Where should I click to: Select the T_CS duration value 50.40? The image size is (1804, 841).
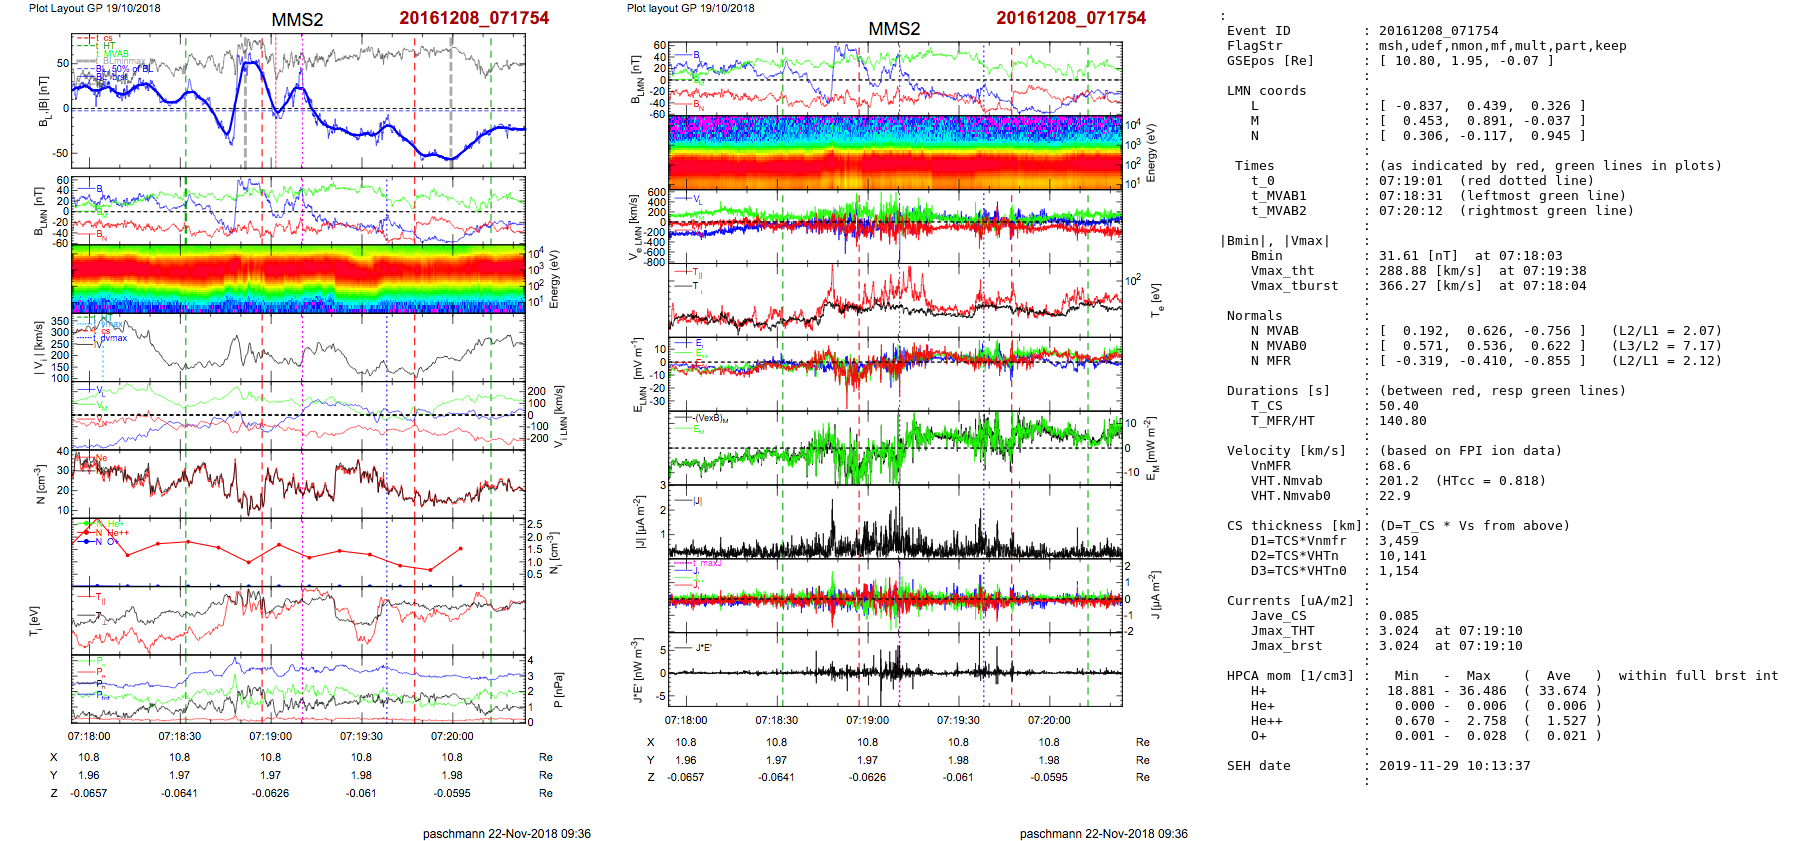[x=1398, y=406]
